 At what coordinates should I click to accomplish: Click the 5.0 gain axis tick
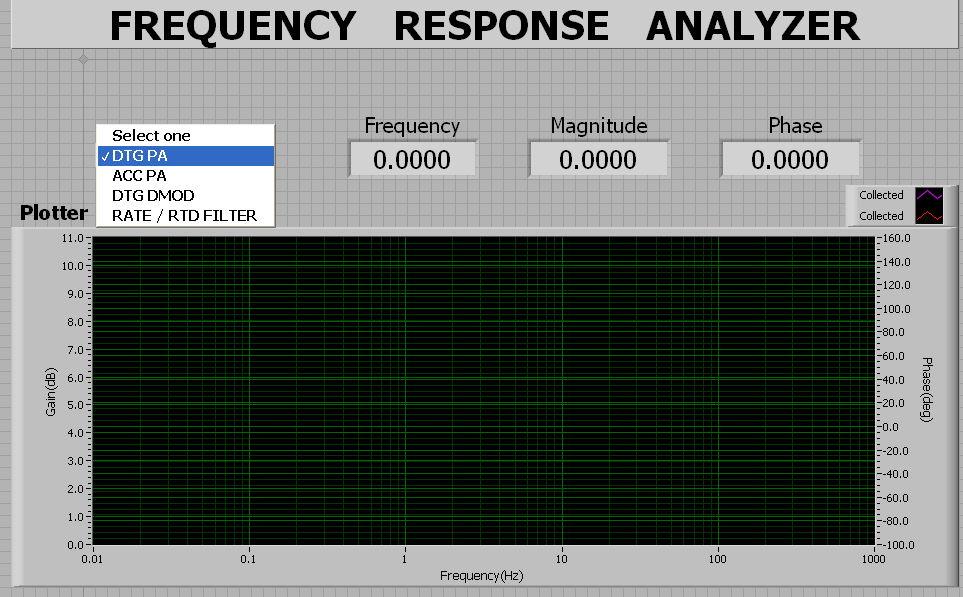pyautogui.click(x=76, y=405)
